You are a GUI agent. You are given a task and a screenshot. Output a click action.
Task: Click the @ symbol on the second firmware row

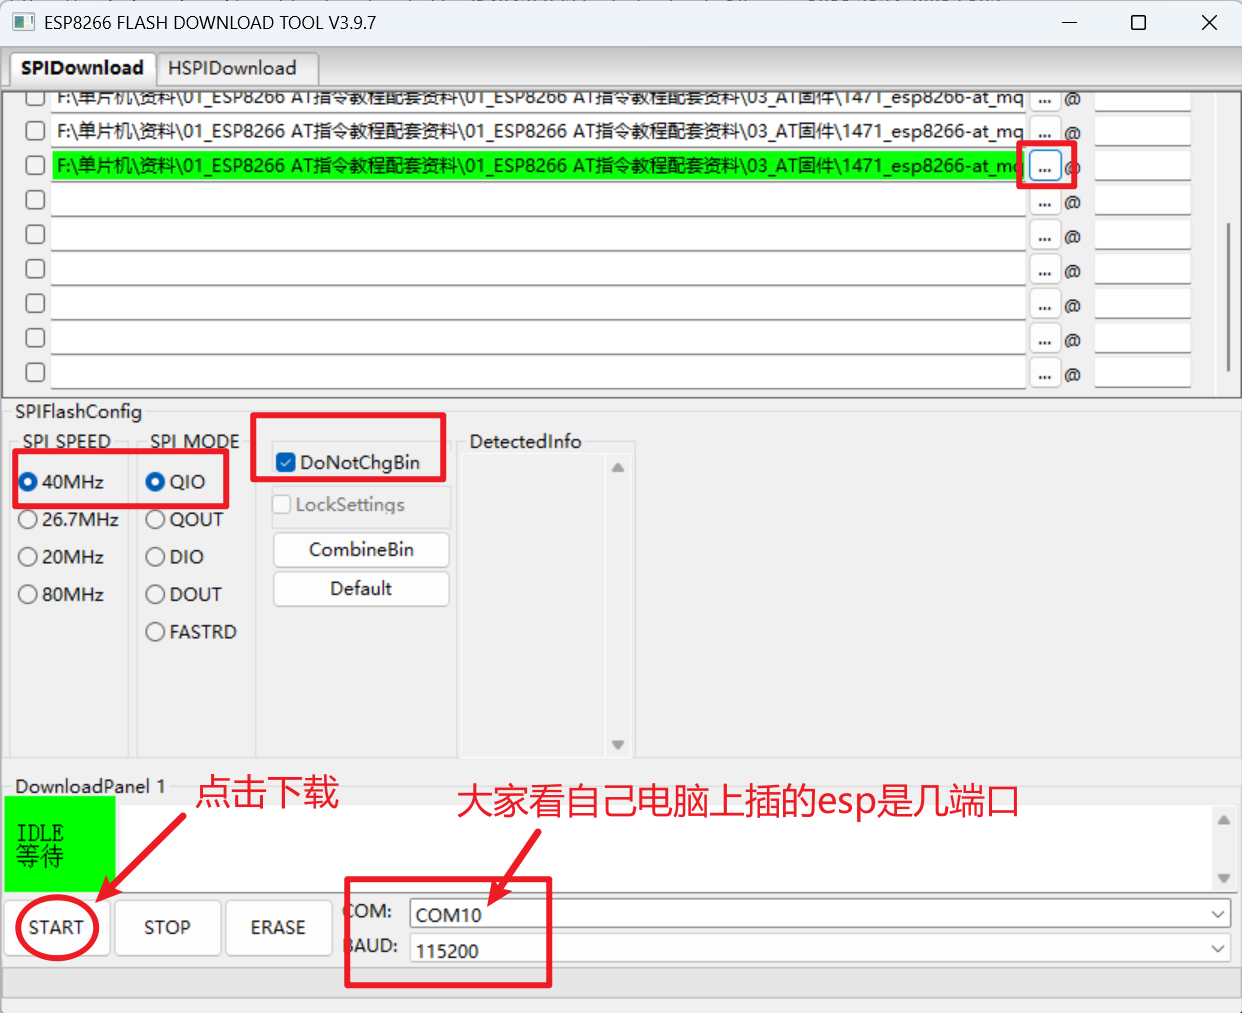(x=1071, y=131)
